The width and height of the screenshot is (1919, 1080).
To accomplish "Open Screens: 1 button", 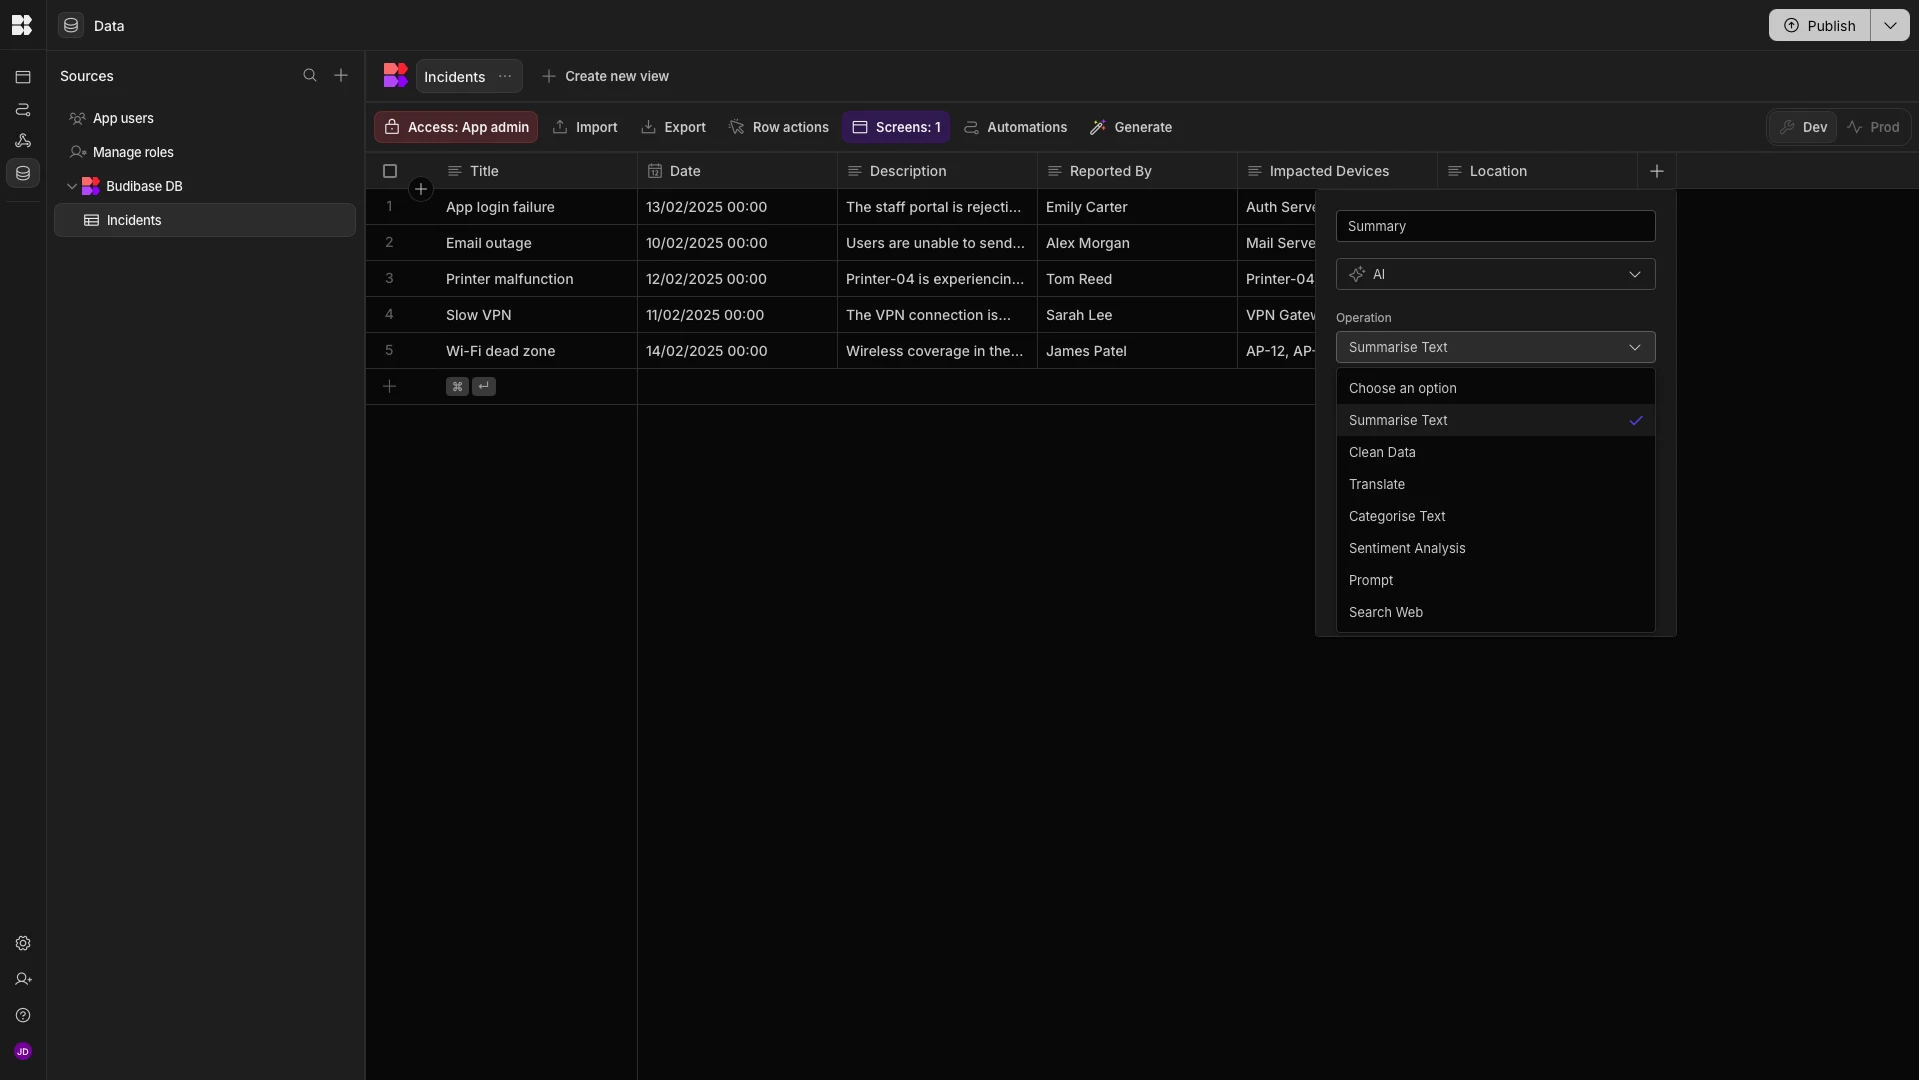I will click(x=896, y=127).
